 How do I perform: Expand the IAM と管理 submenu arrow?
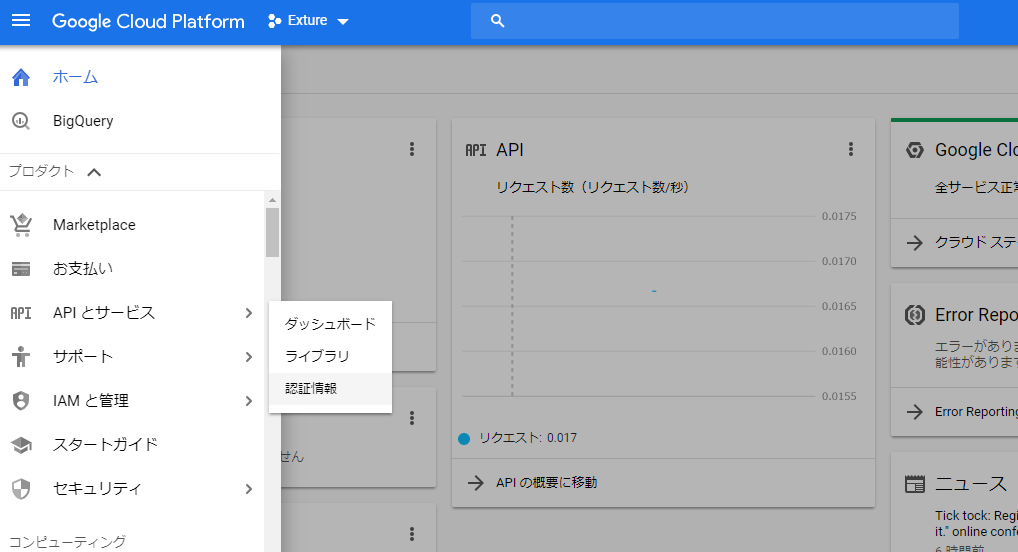coord(249,401)
